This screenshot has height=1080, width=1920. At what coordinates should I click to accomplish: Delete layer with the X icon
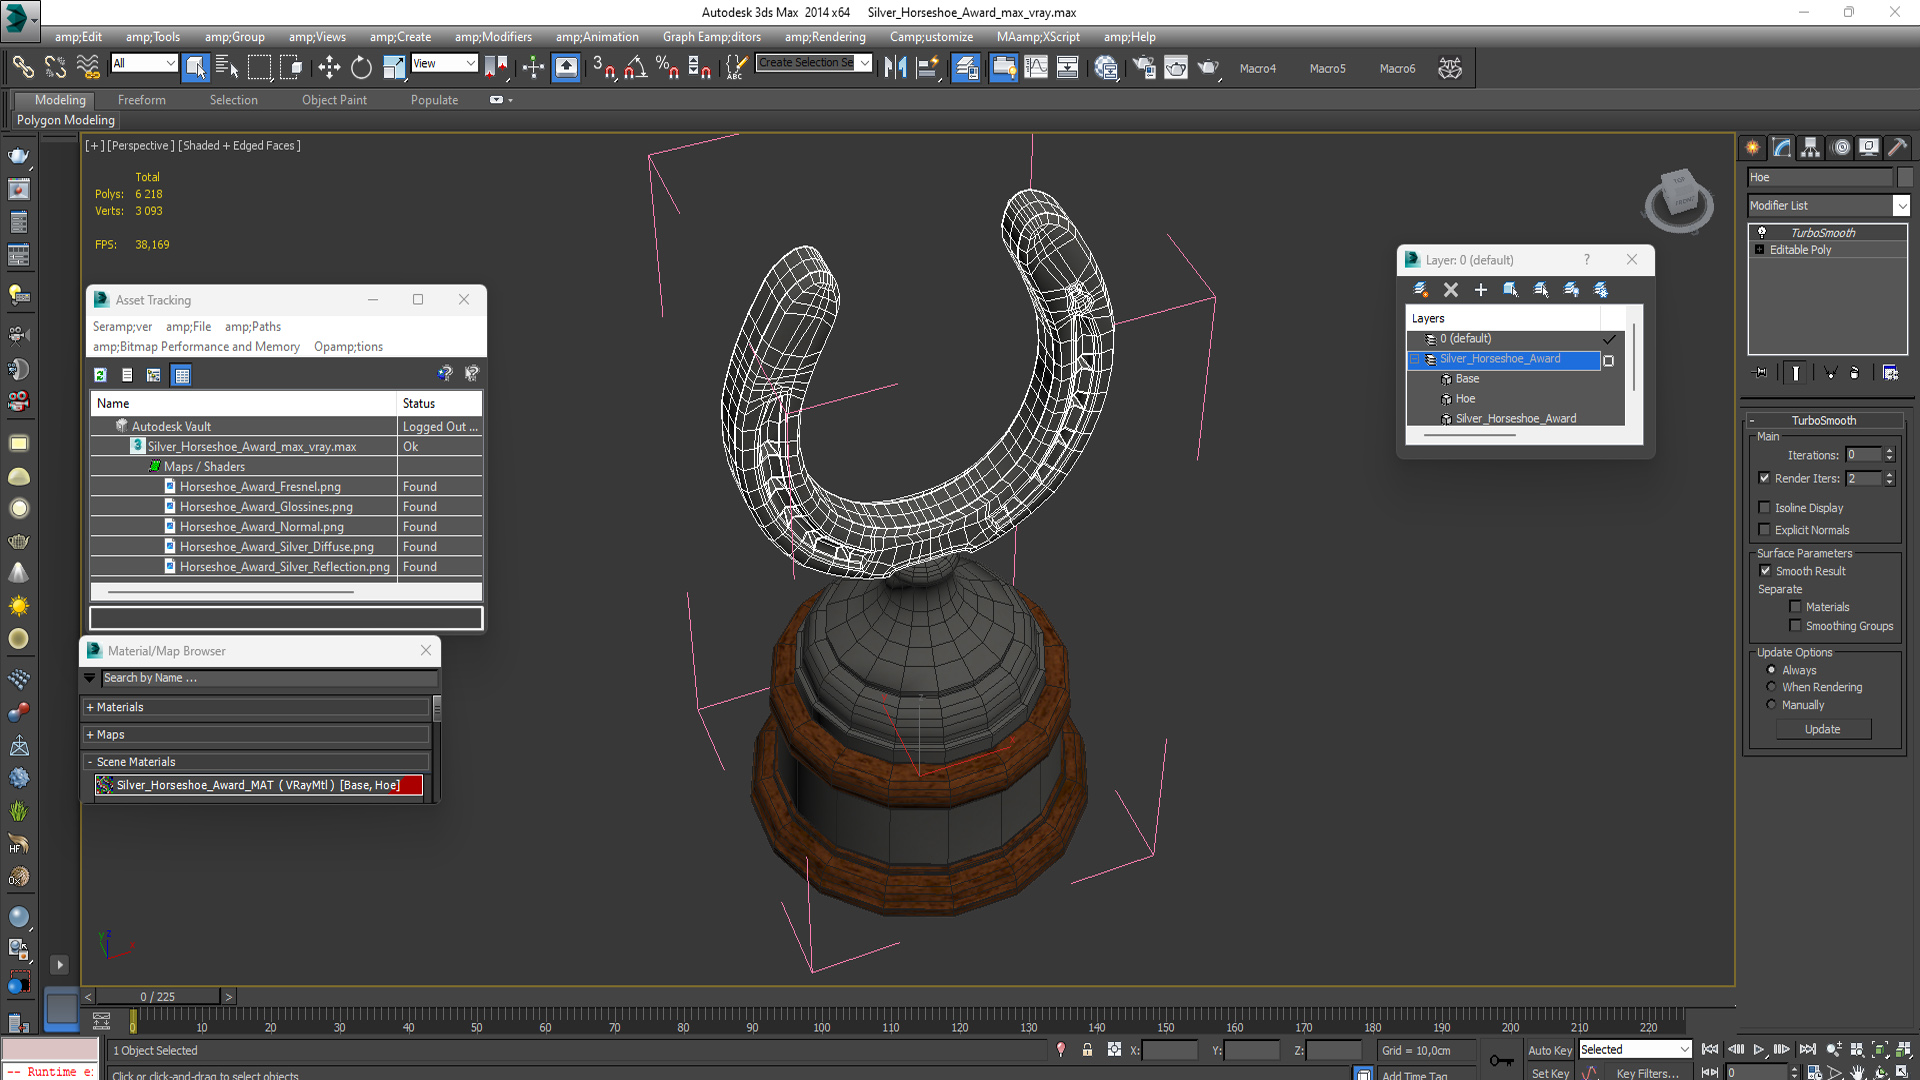pos(1450,290)
